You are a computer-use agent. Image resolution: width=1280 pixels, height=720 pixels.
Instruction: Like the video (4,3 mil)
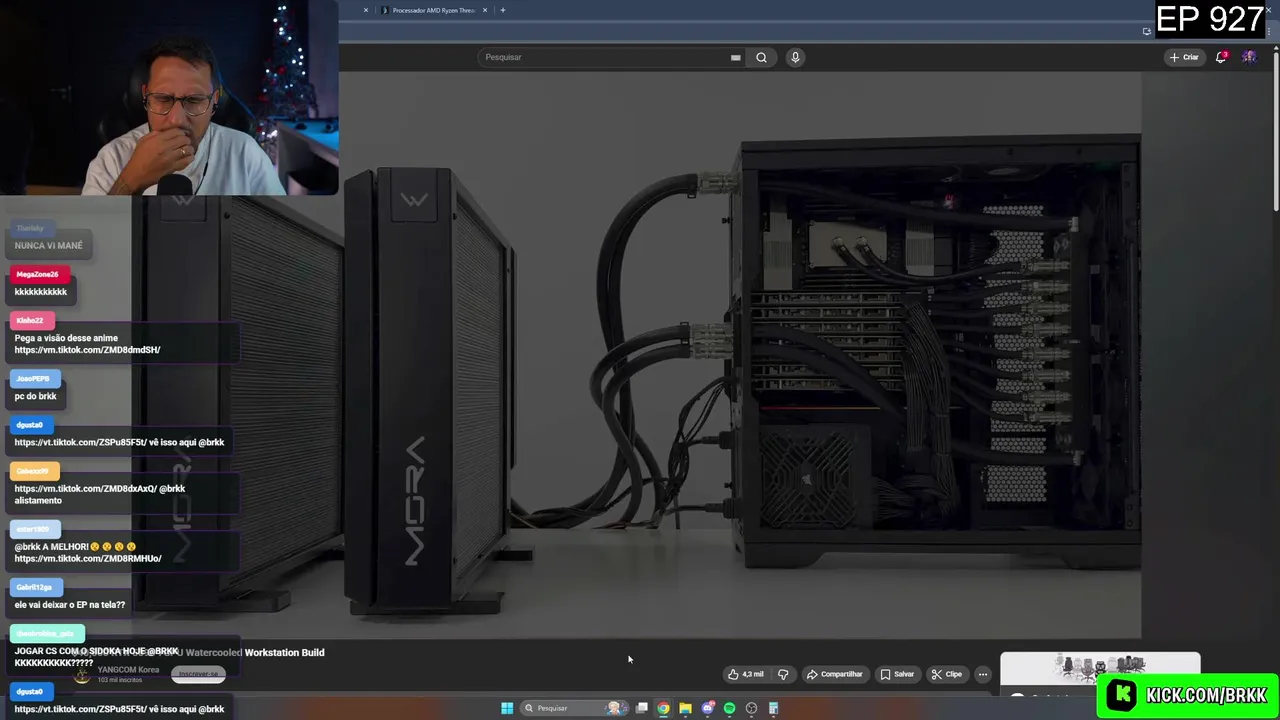click(746, 674)
